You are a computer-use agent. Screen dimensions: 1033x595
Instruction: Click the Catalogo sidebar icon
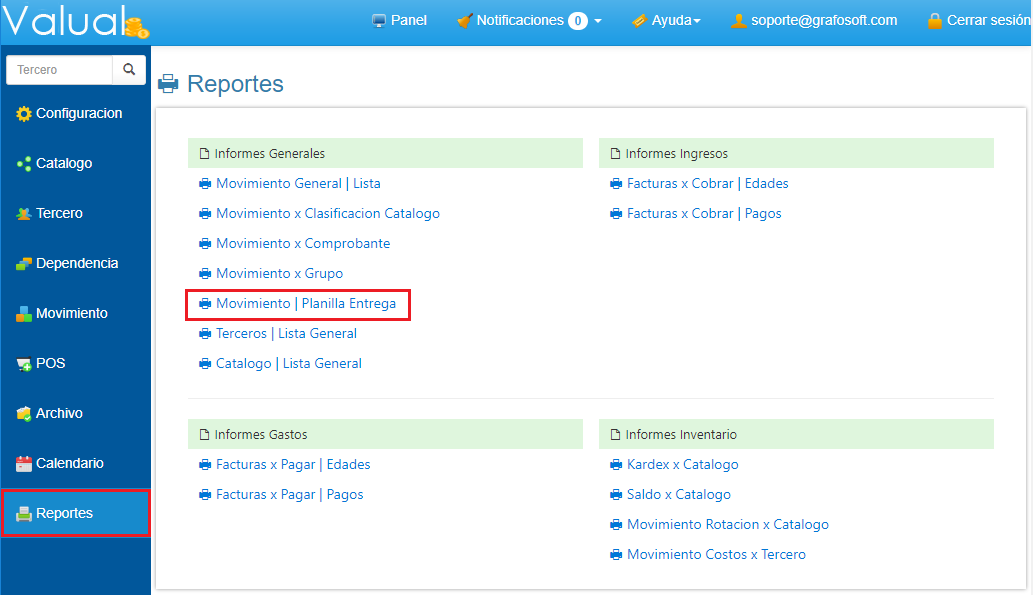[24, 164]
